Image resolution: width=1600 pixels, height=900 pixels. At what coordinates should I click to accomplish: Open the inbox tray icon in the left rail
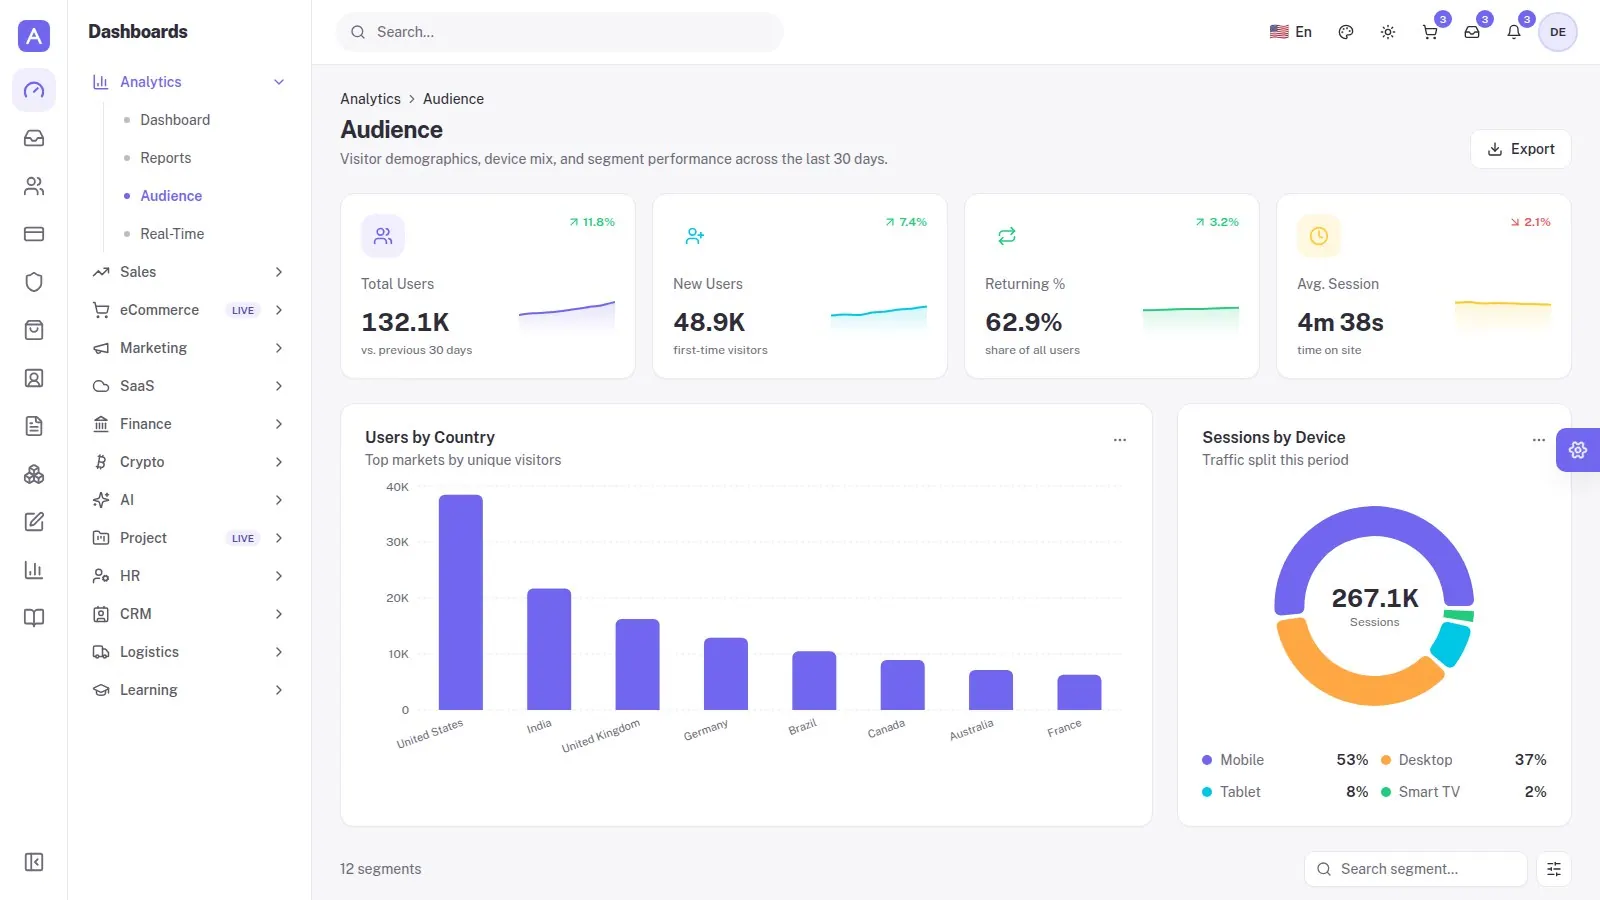[x=34, y=138]
